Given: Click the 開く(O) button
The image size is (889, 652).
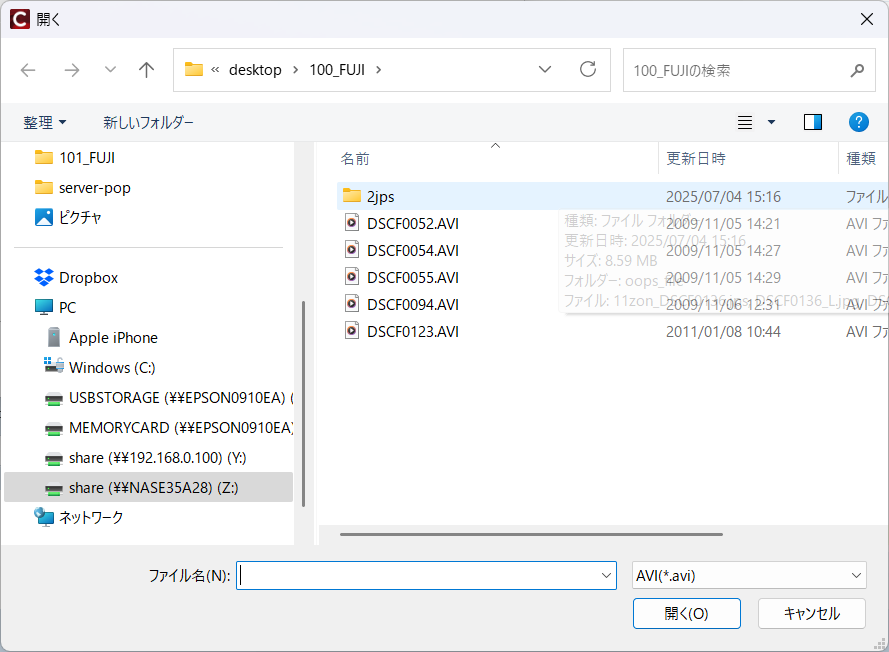Looking at the screenshot, I should click(x=687, y=613).
